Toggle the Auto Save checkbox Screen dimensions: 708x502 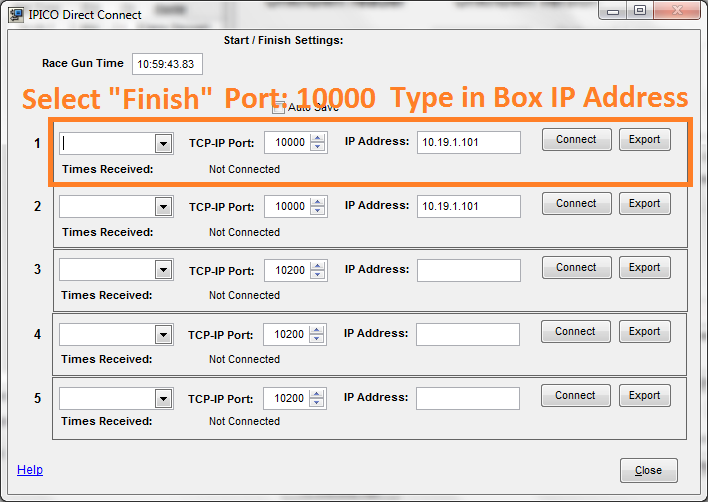pyautogui.click(x=279, y=107)
